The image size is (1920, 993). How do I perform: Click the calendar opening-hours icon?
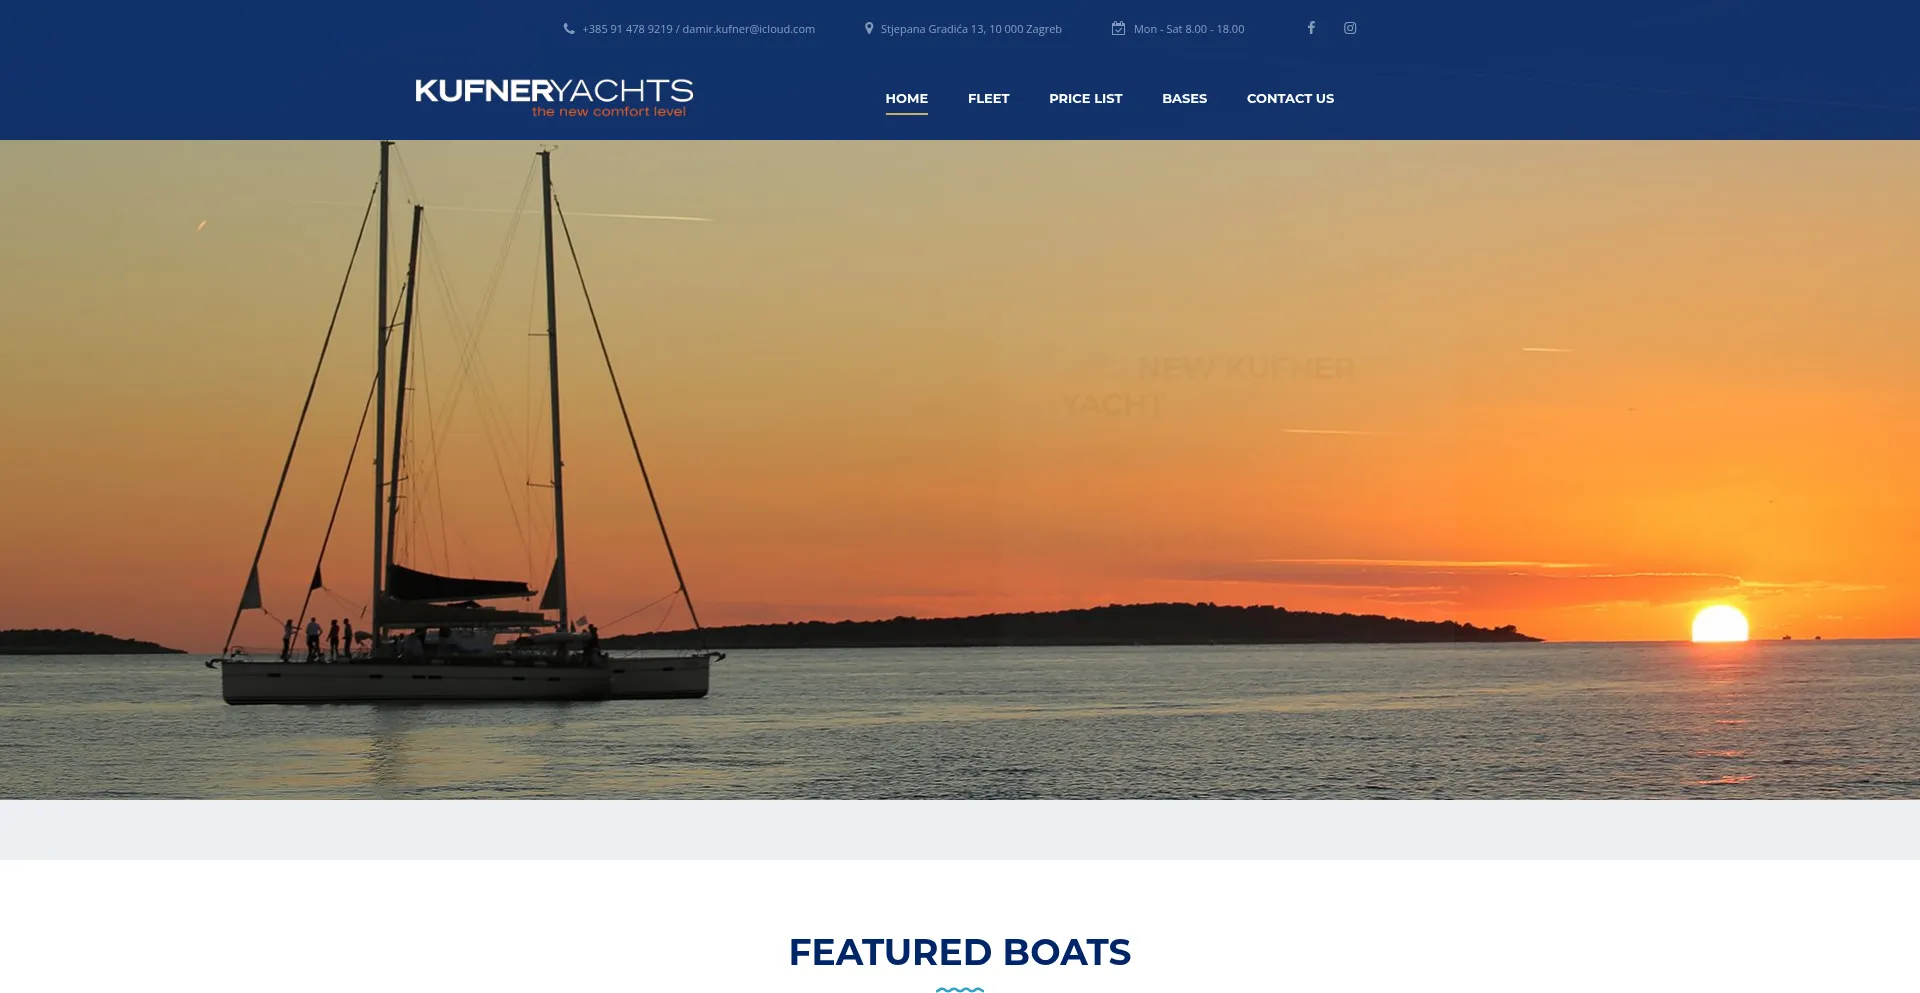(x=1118, y=29)
